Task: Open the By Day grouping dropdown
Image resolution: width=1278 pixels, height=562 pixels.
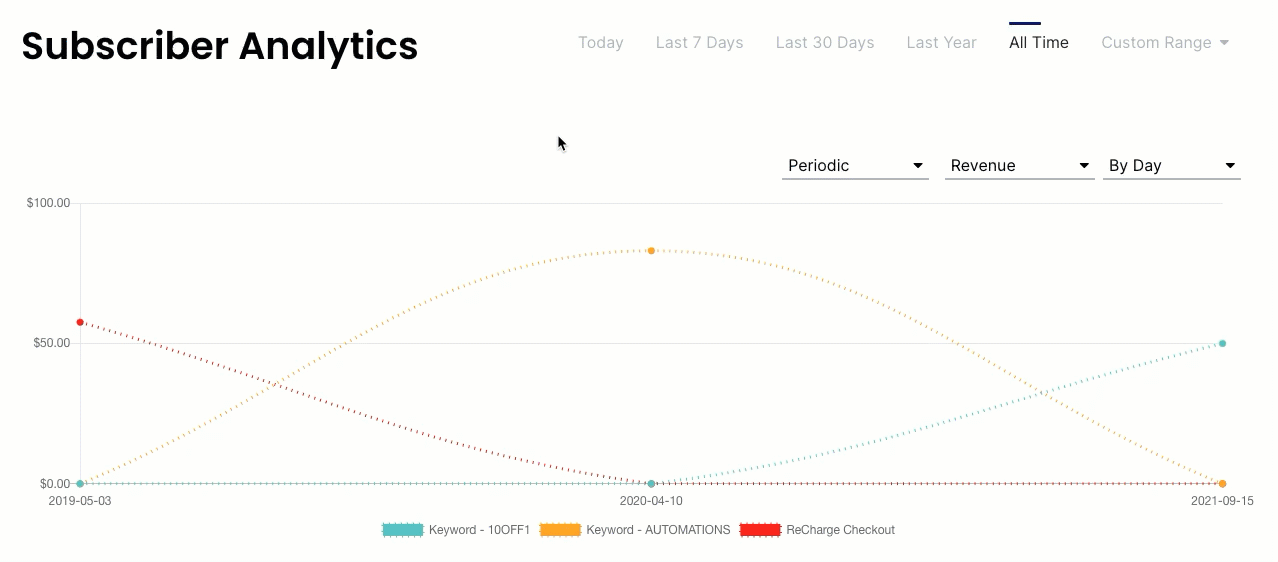Action: click(x=1171, y=166)
